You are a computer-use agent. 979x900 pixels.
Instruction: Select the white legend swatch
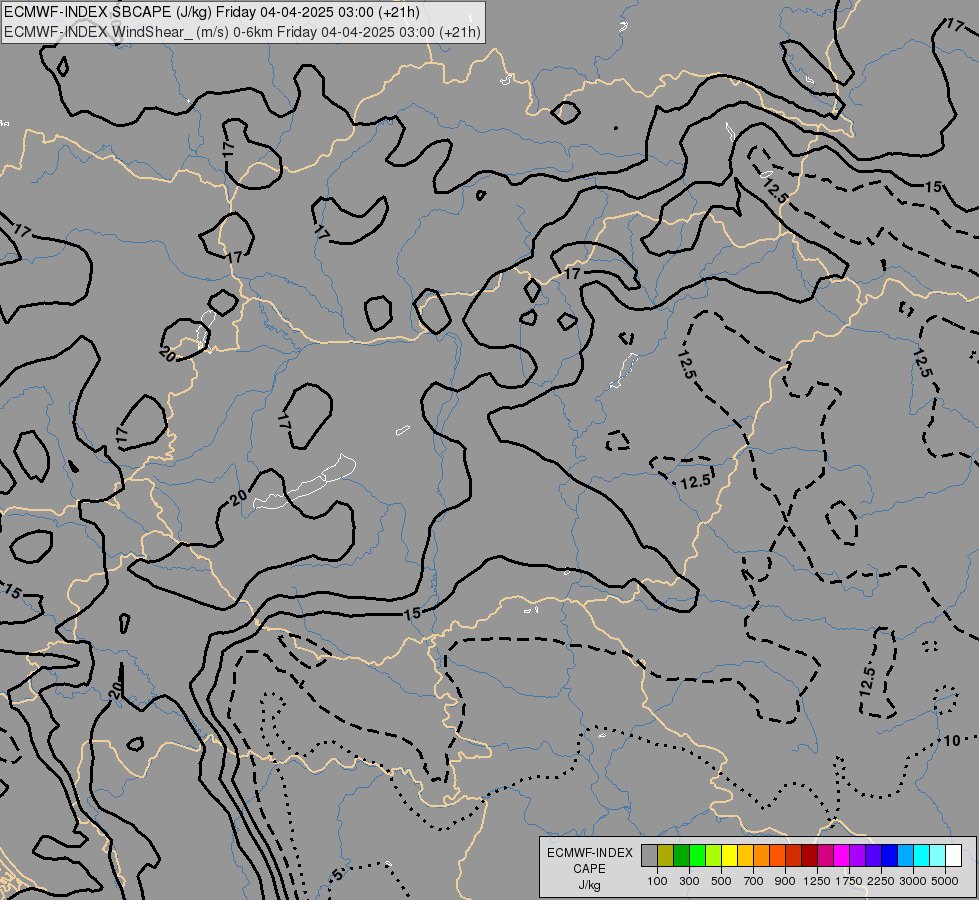[x=953, y=855]
